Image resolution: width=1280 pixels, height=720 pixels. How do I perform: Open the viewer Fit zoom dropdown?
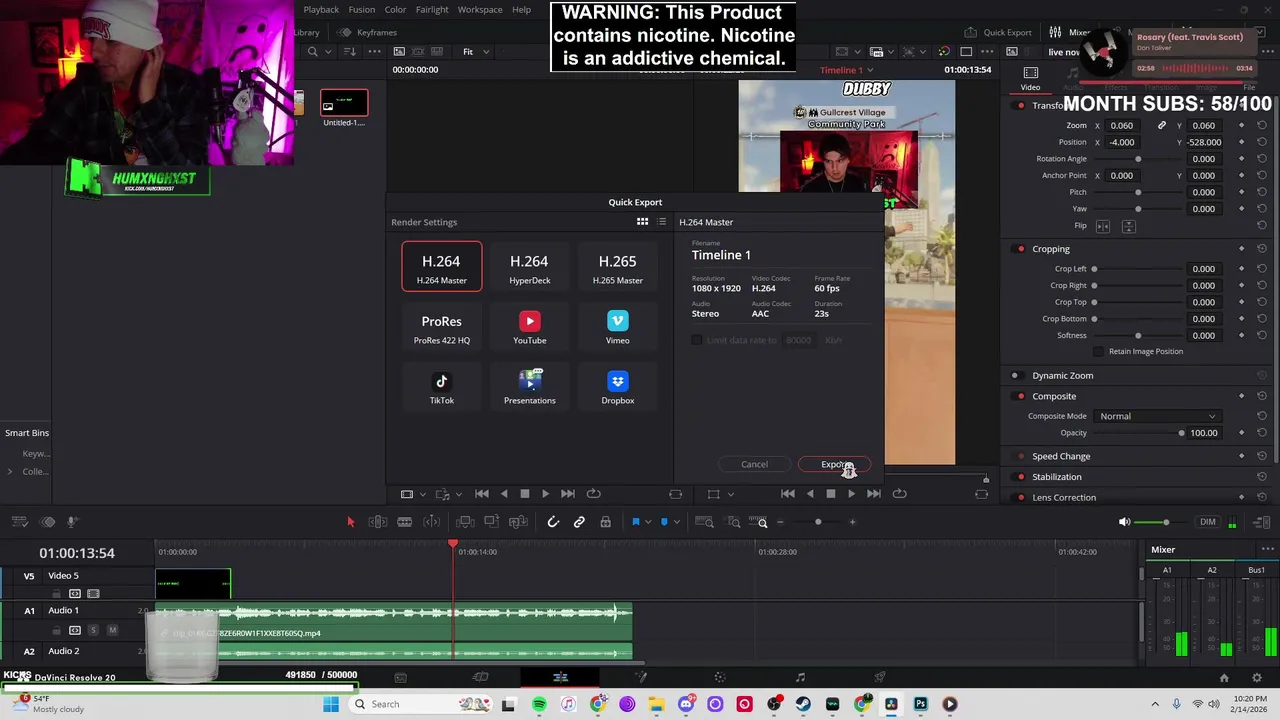475,52
